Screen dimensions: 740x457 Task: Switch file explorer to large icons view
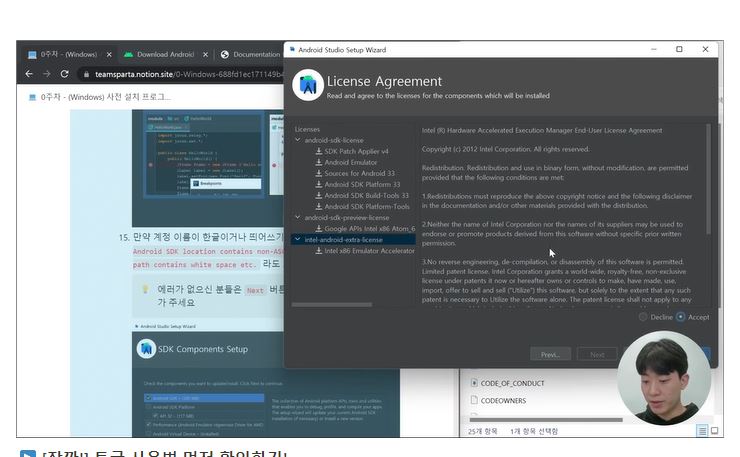[x=714, y=431]
